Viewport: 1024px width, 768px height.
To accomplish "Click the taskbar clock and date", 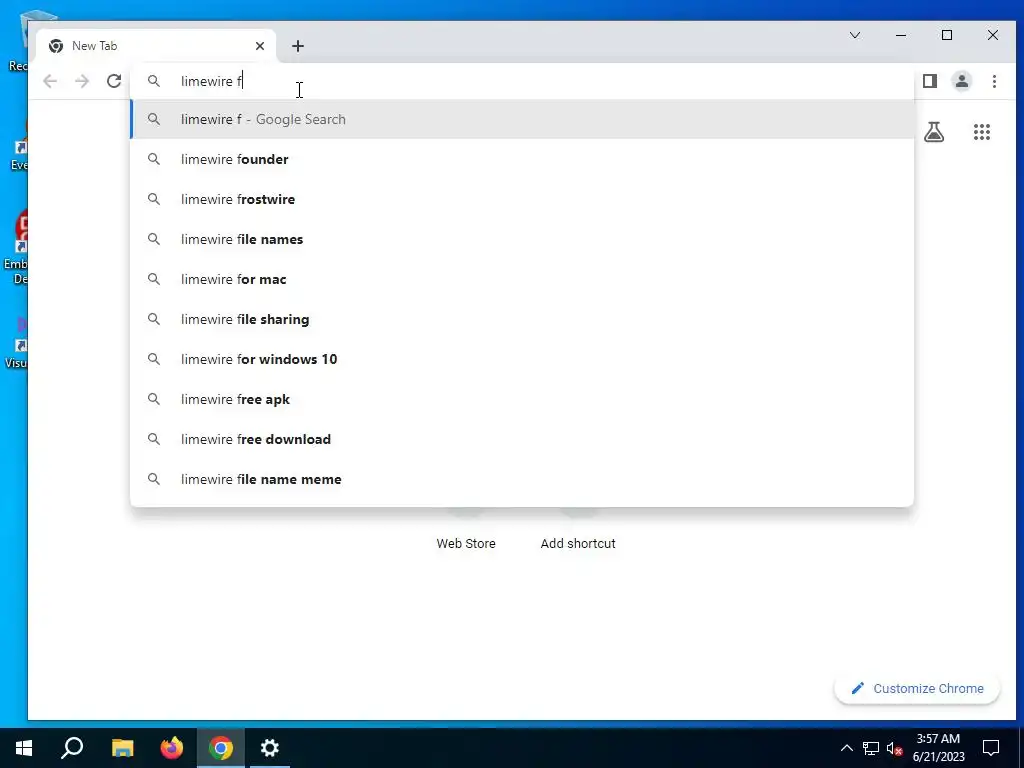I will click(938, 748).
